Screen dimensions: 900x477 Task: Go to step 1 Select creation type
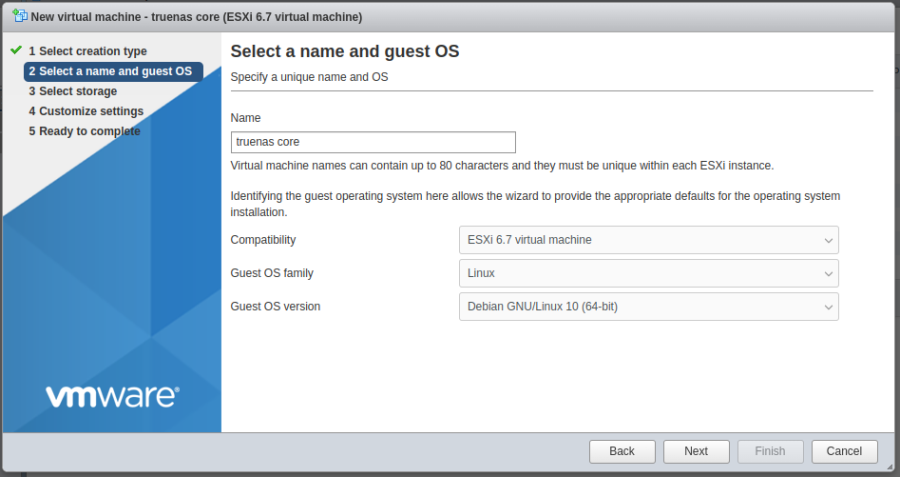coord(87,51)
